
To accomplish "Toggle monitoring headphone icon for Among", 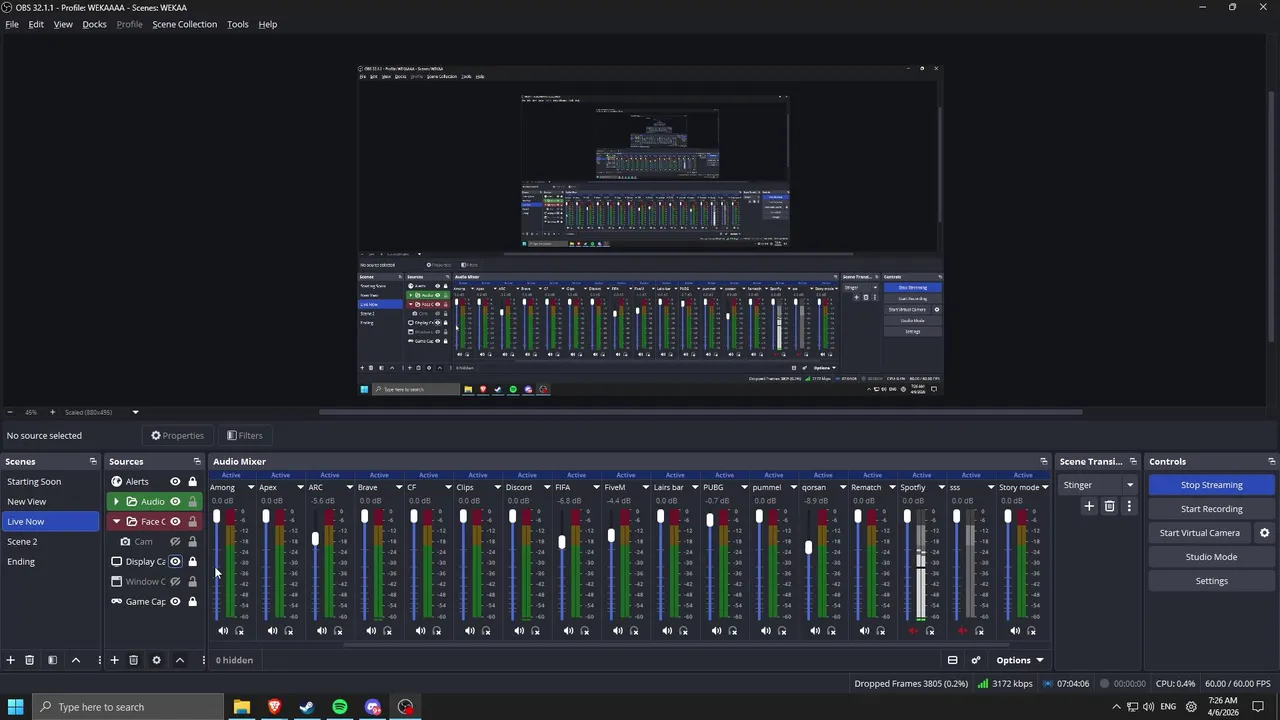I will point(239,631).
